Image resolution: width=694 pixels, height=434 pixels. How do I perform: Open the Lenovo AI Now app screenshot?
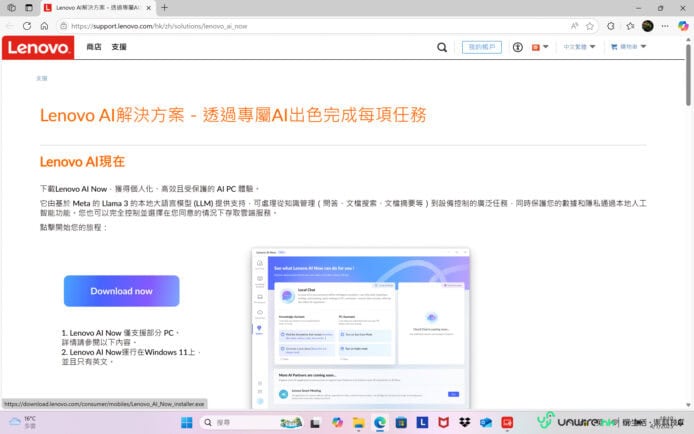[x=361, y=328]
